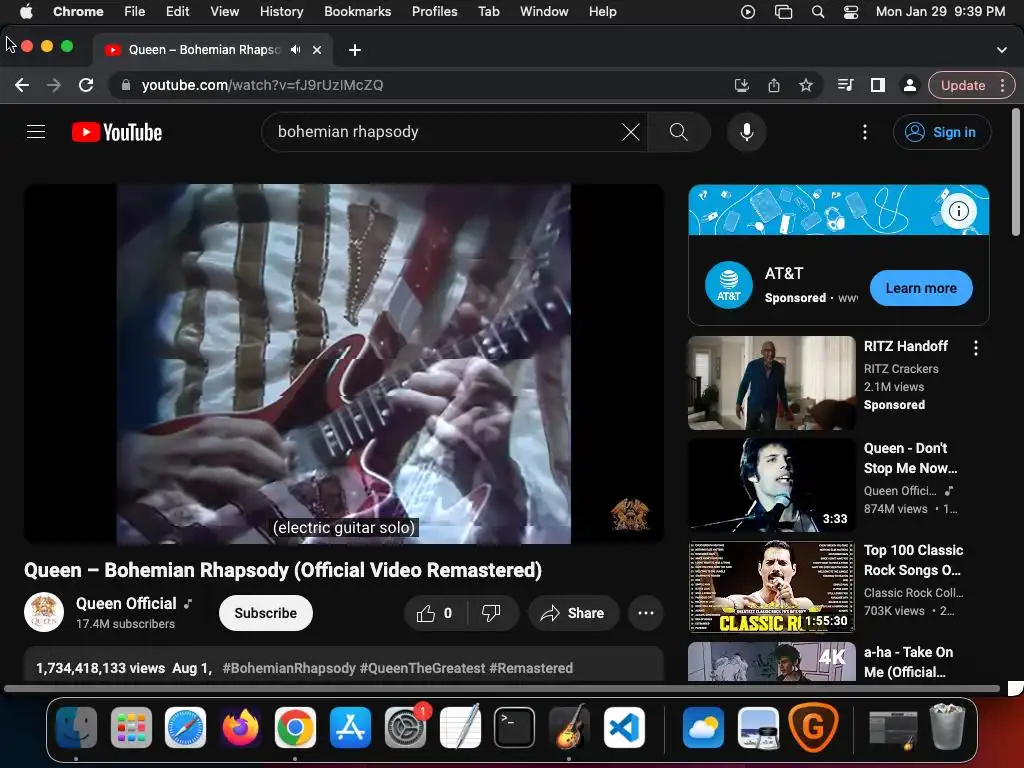Open Top 100 Classic Rock Songs thumbnail
This screenshot has width=1024, height=768.
coord(772,586)
